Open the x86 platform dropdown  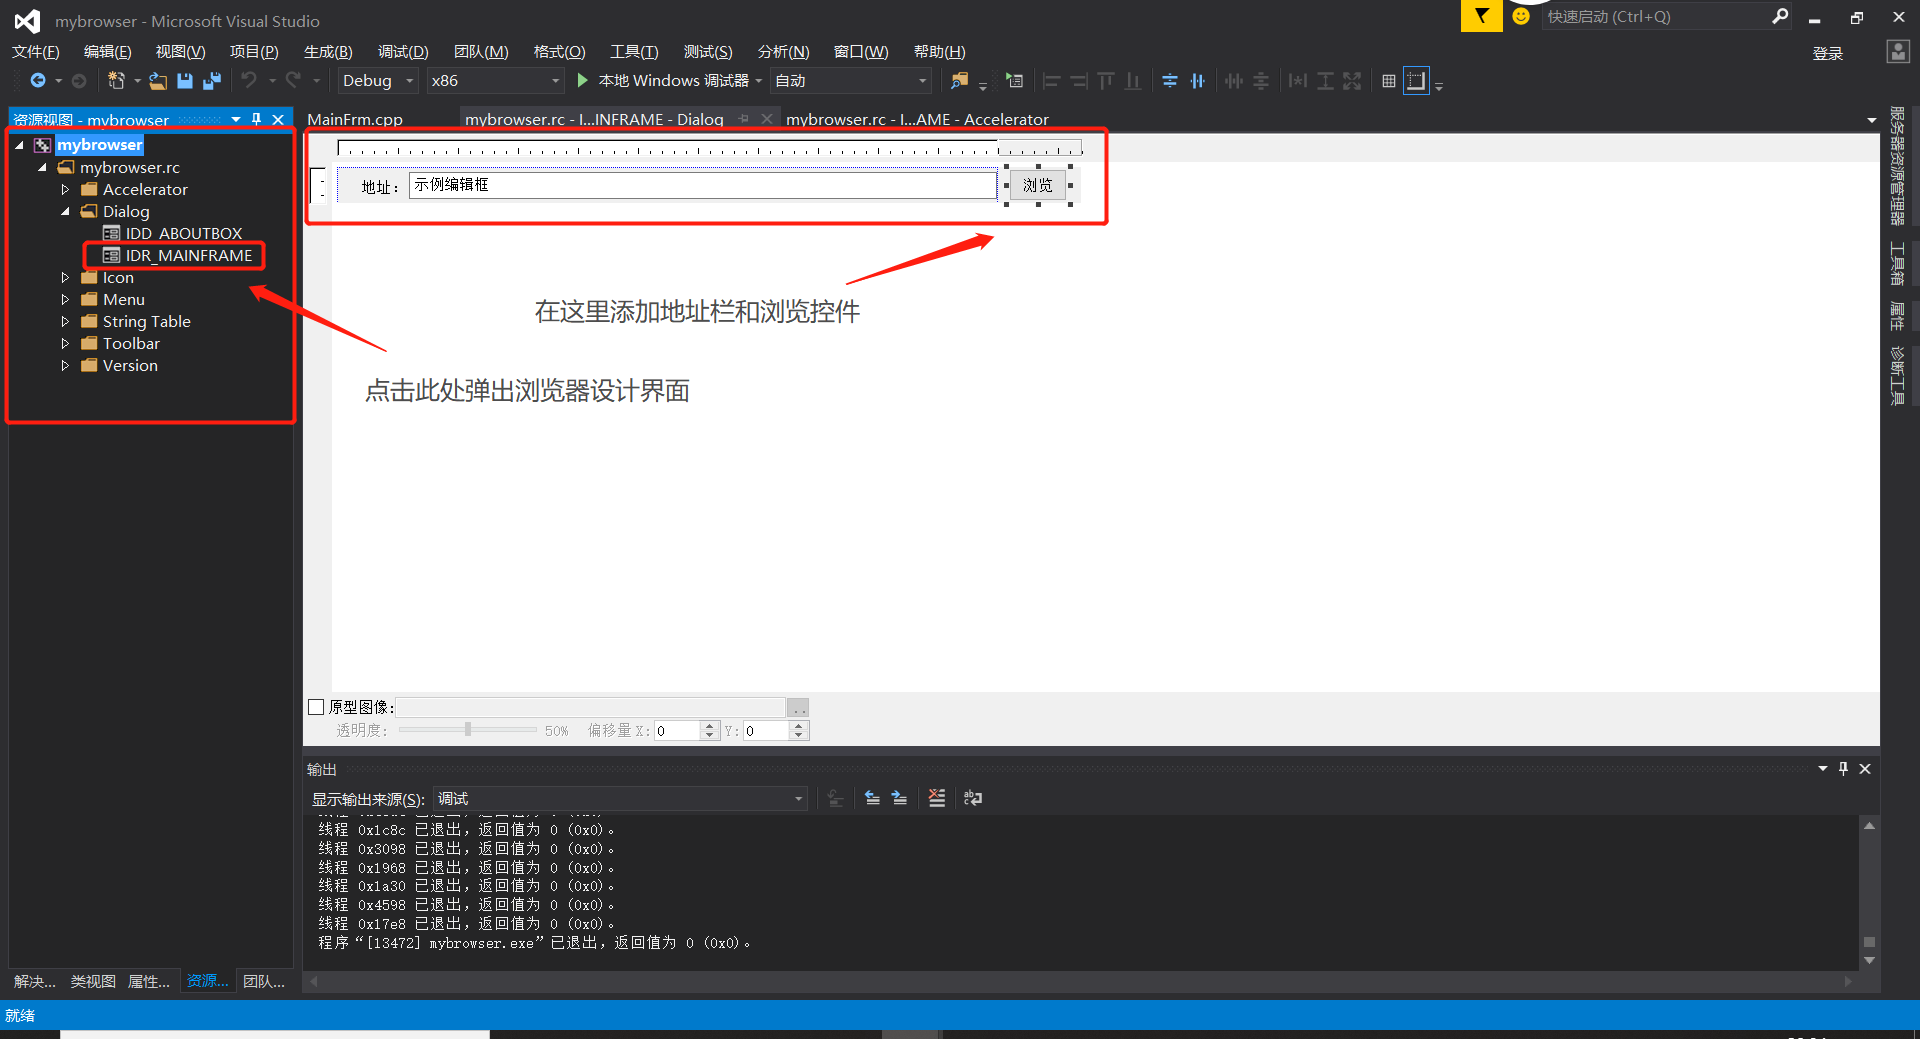coord(495,81)
